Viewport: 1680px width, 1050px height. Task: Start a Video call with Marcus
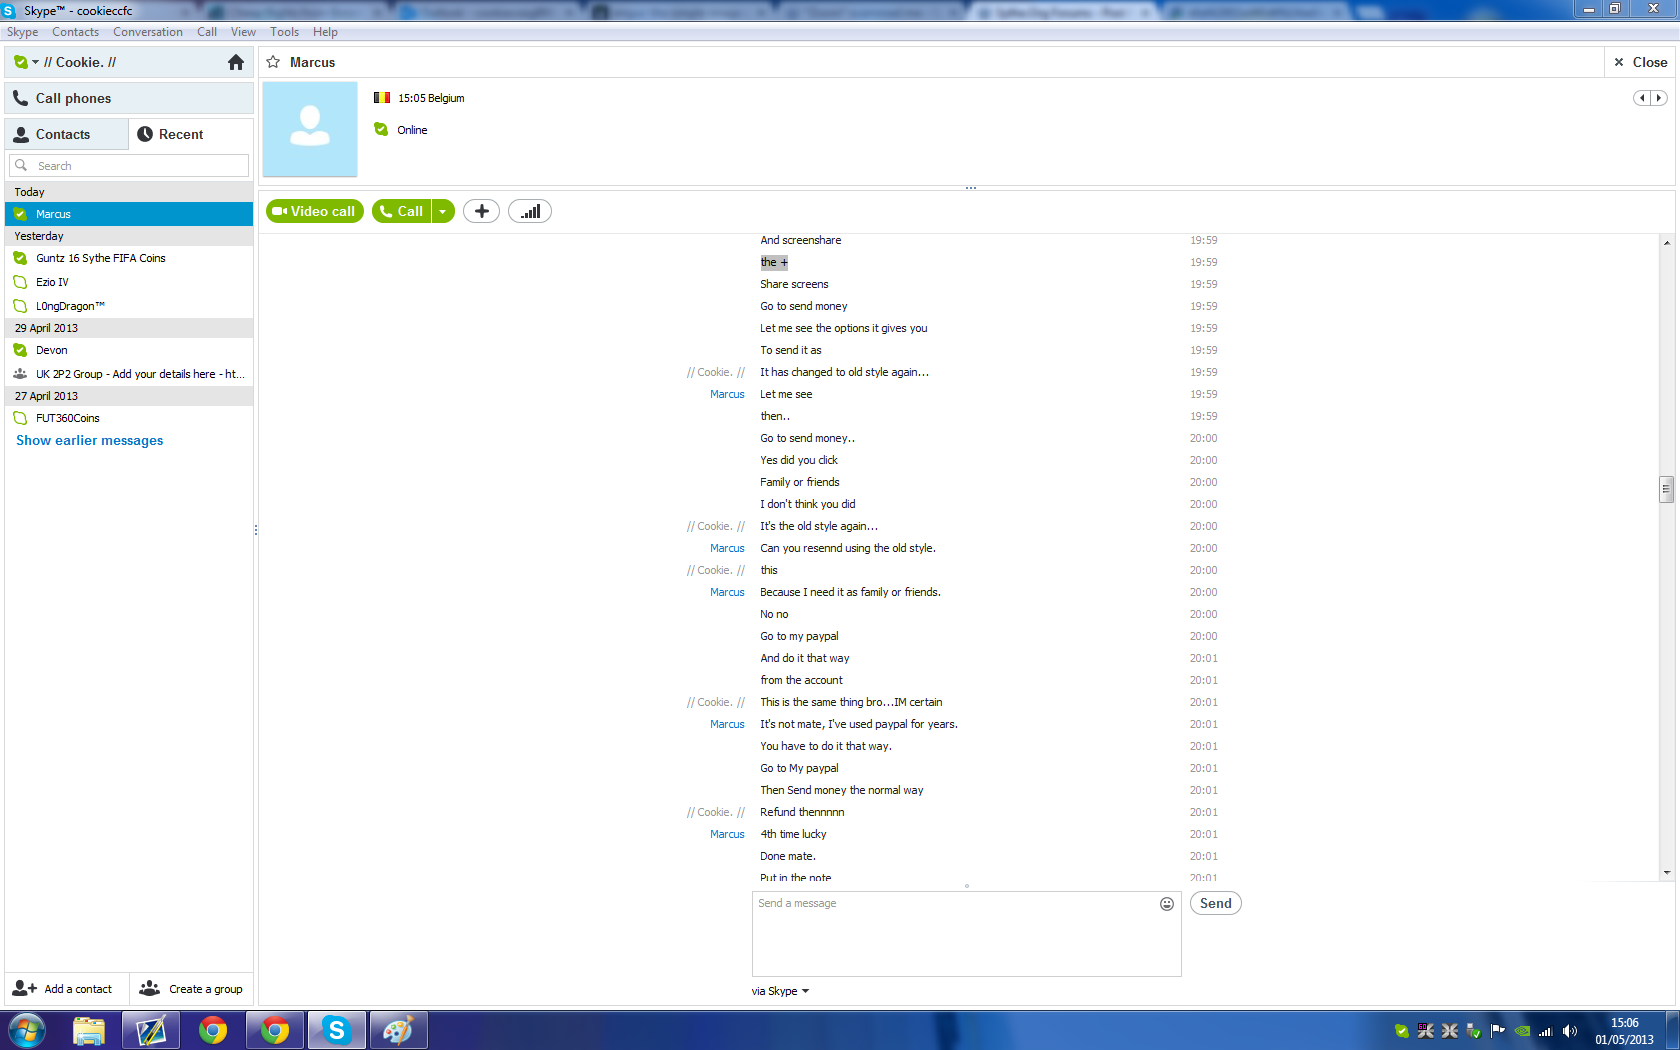tap(315, 211)
